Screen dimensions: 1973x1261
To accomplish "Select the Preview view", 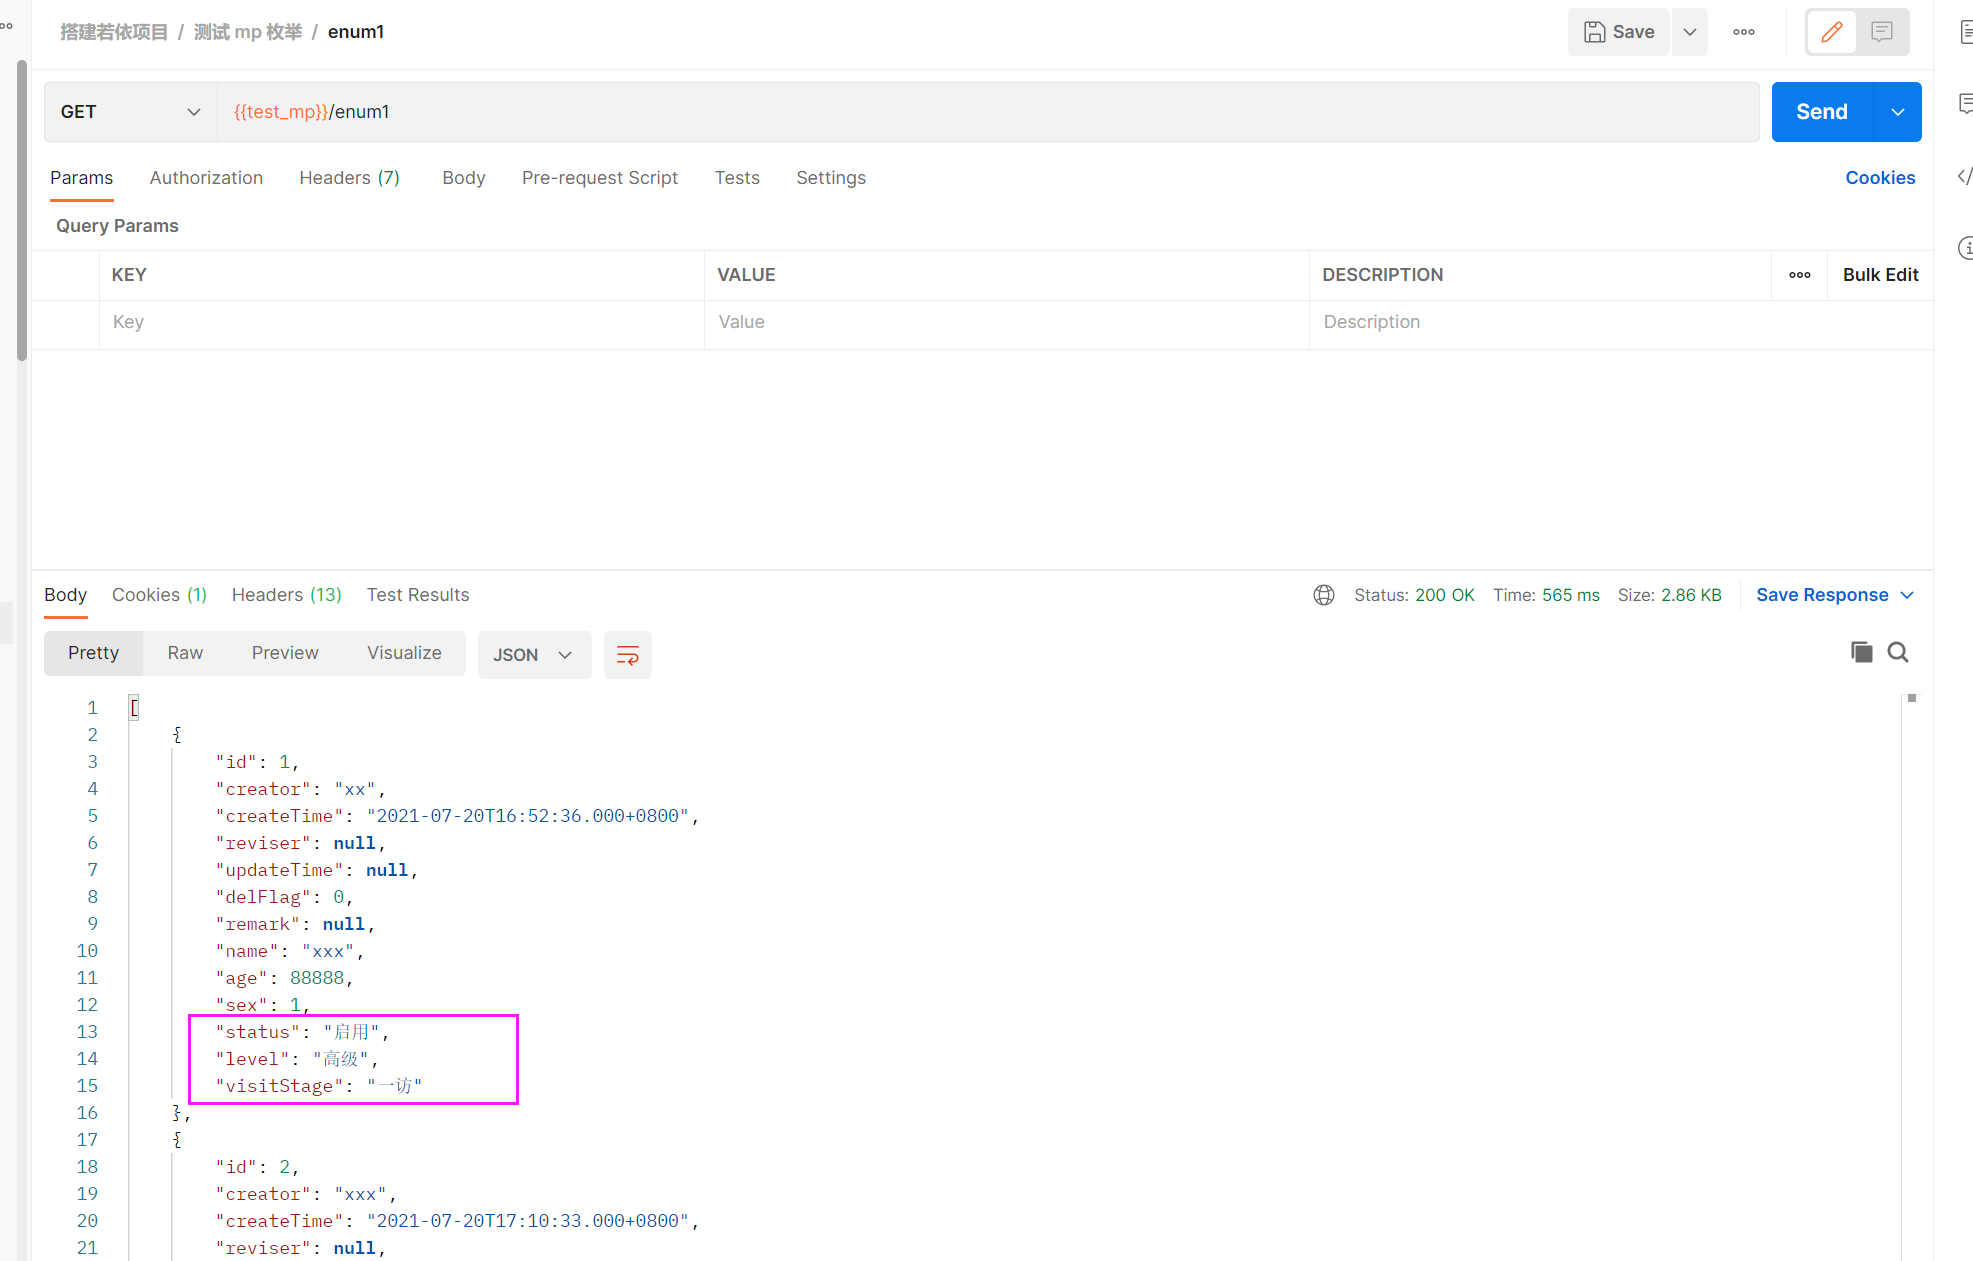I will point(285,653).
